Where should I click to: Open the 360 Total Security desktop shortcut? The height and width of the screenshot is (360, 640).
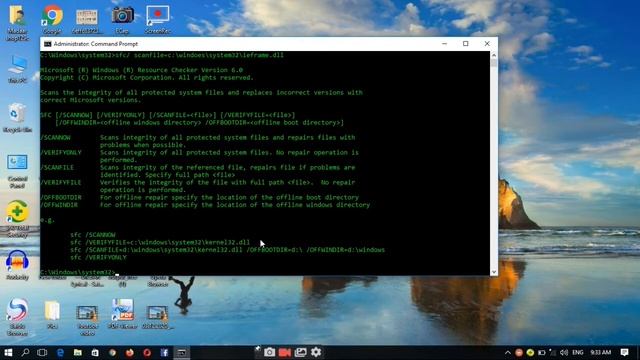click(x=17, y=219)
